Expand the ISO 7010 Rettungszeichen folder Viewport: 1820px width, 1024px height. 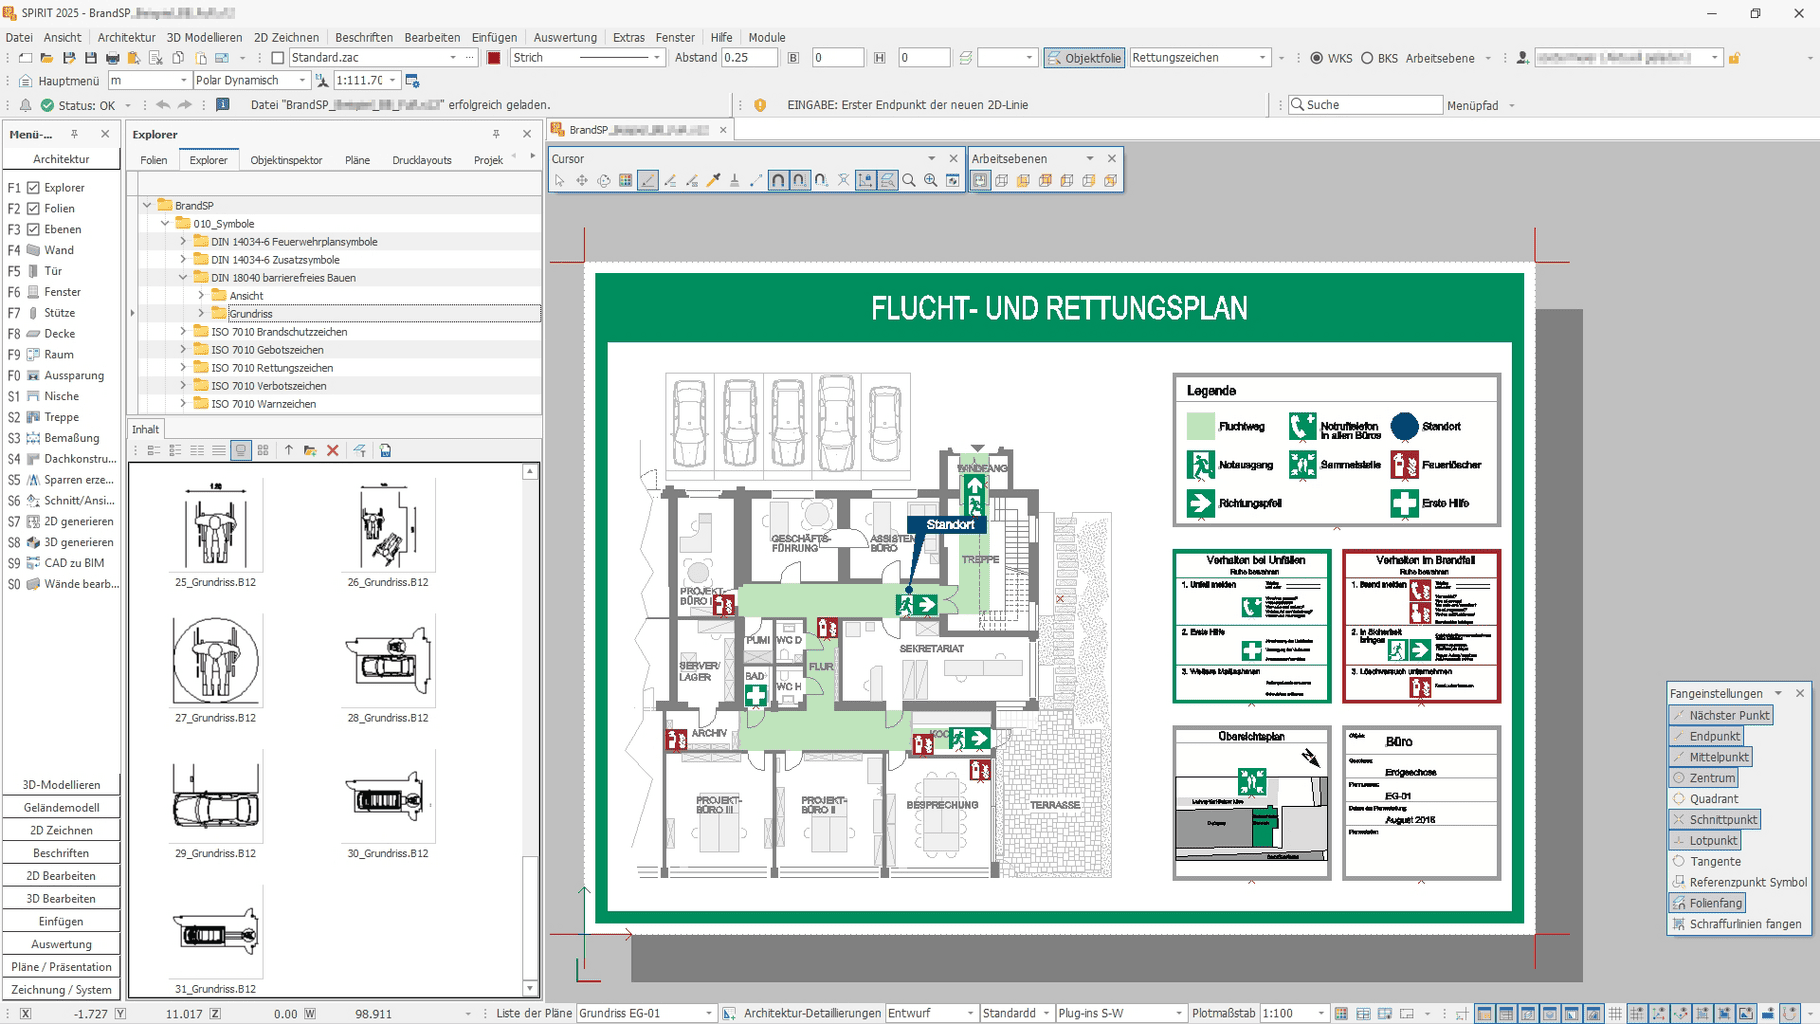click(x=183, y=368)
